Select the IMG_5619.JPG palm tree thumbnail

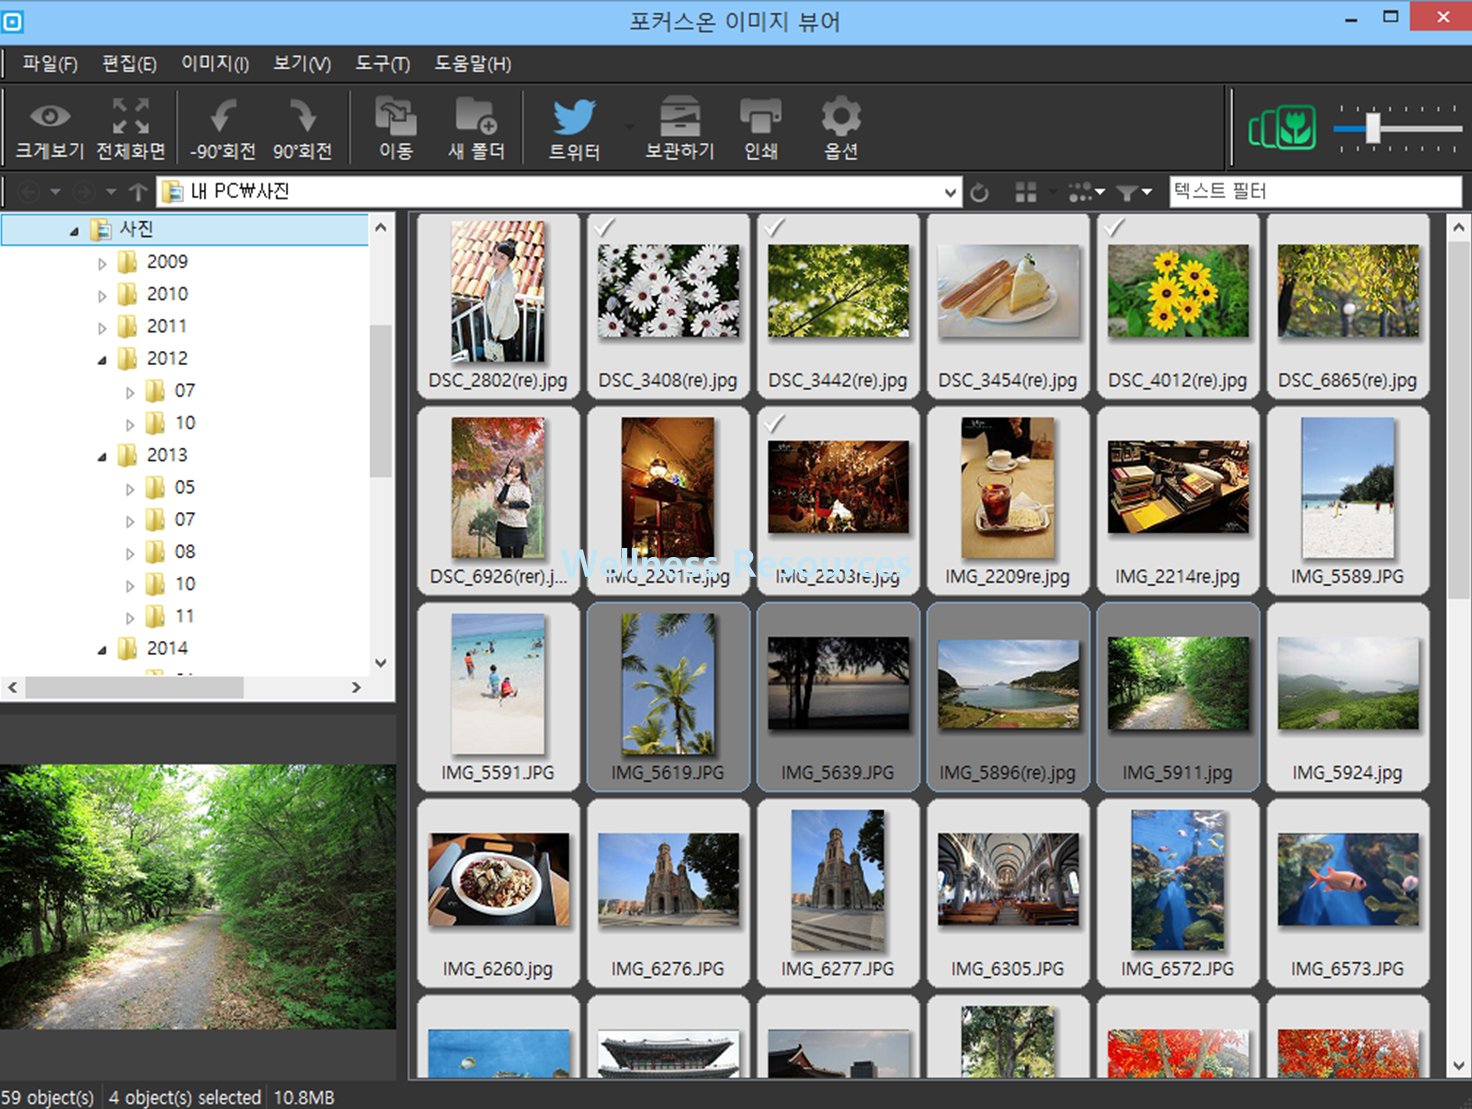point(668,697)
